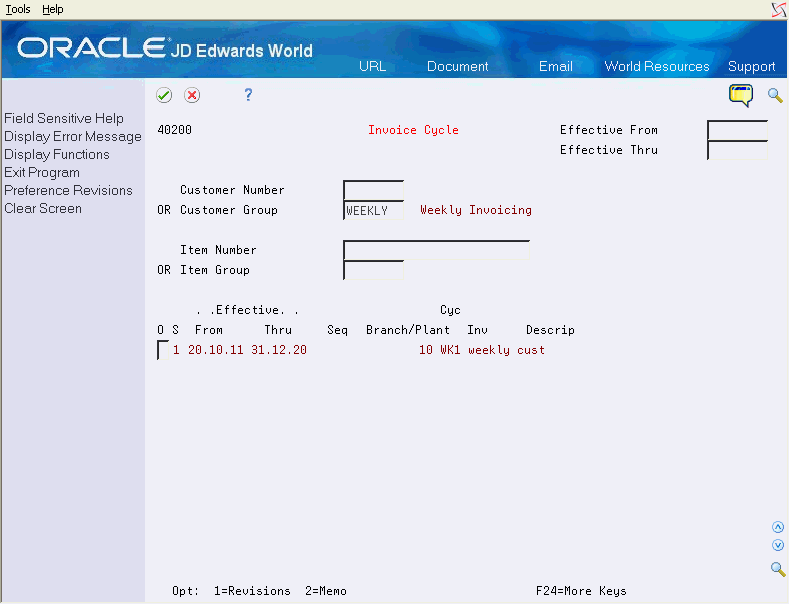The height and width of the screenshot is (604, 789).
Task: Click the weekly cust description
Action: [506, 350]
